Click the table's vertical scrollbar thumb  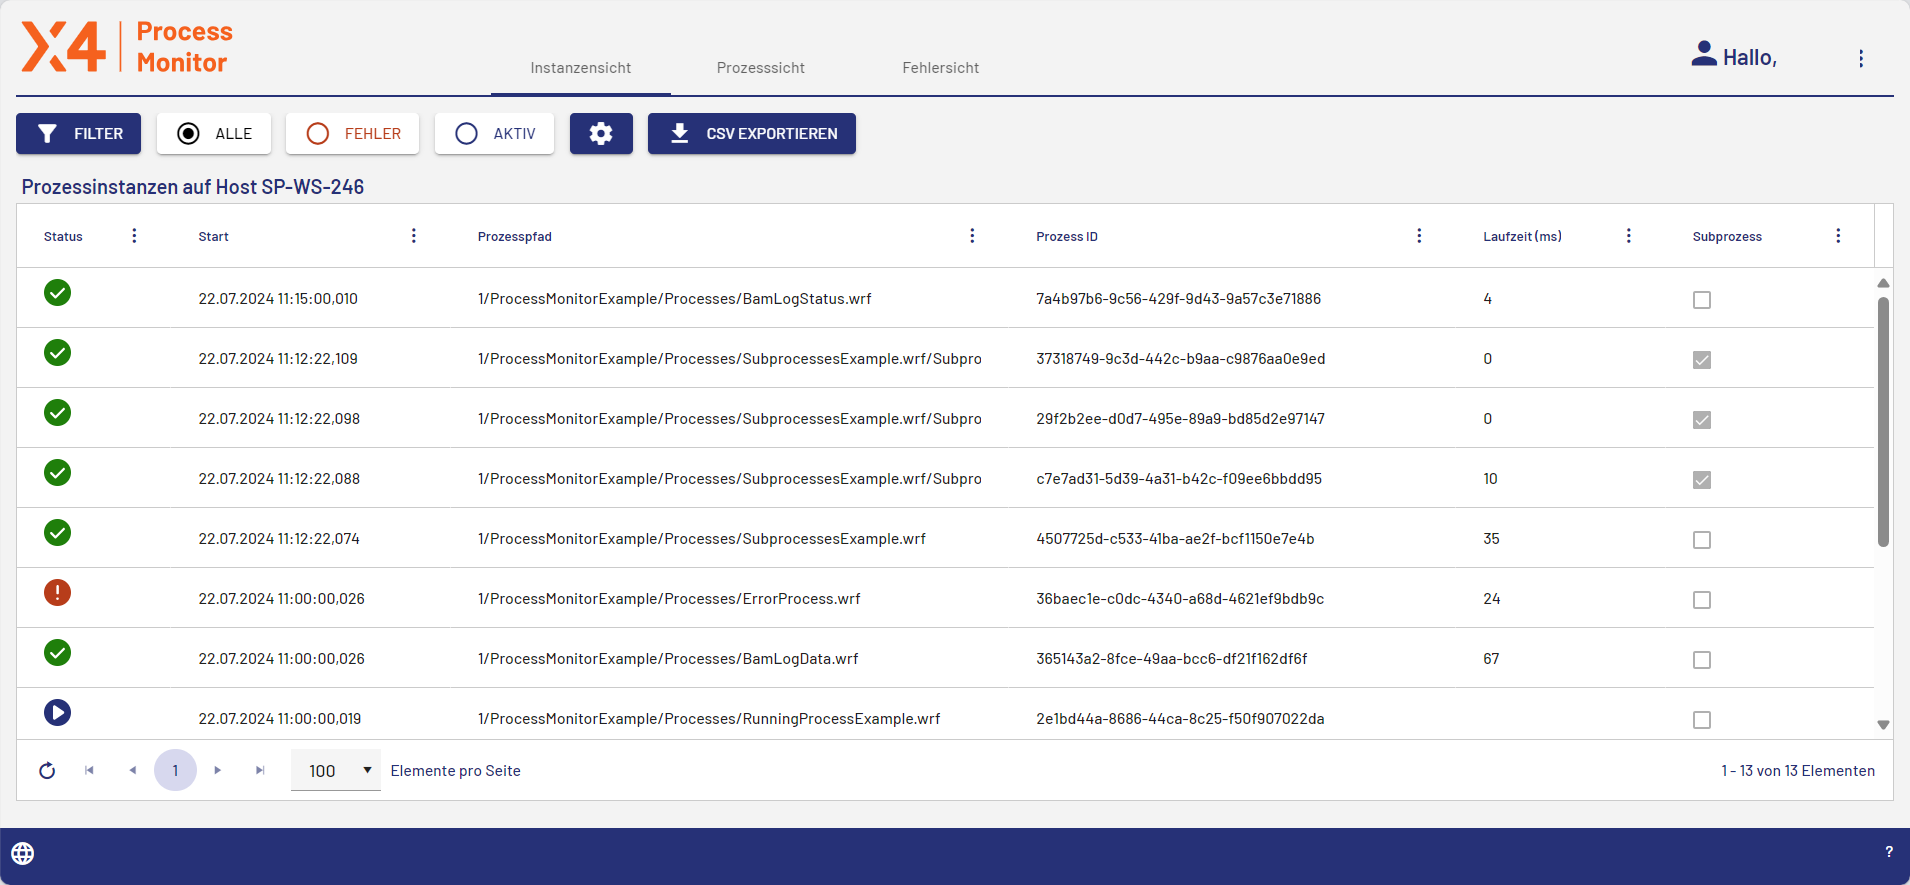(1883, 420)
